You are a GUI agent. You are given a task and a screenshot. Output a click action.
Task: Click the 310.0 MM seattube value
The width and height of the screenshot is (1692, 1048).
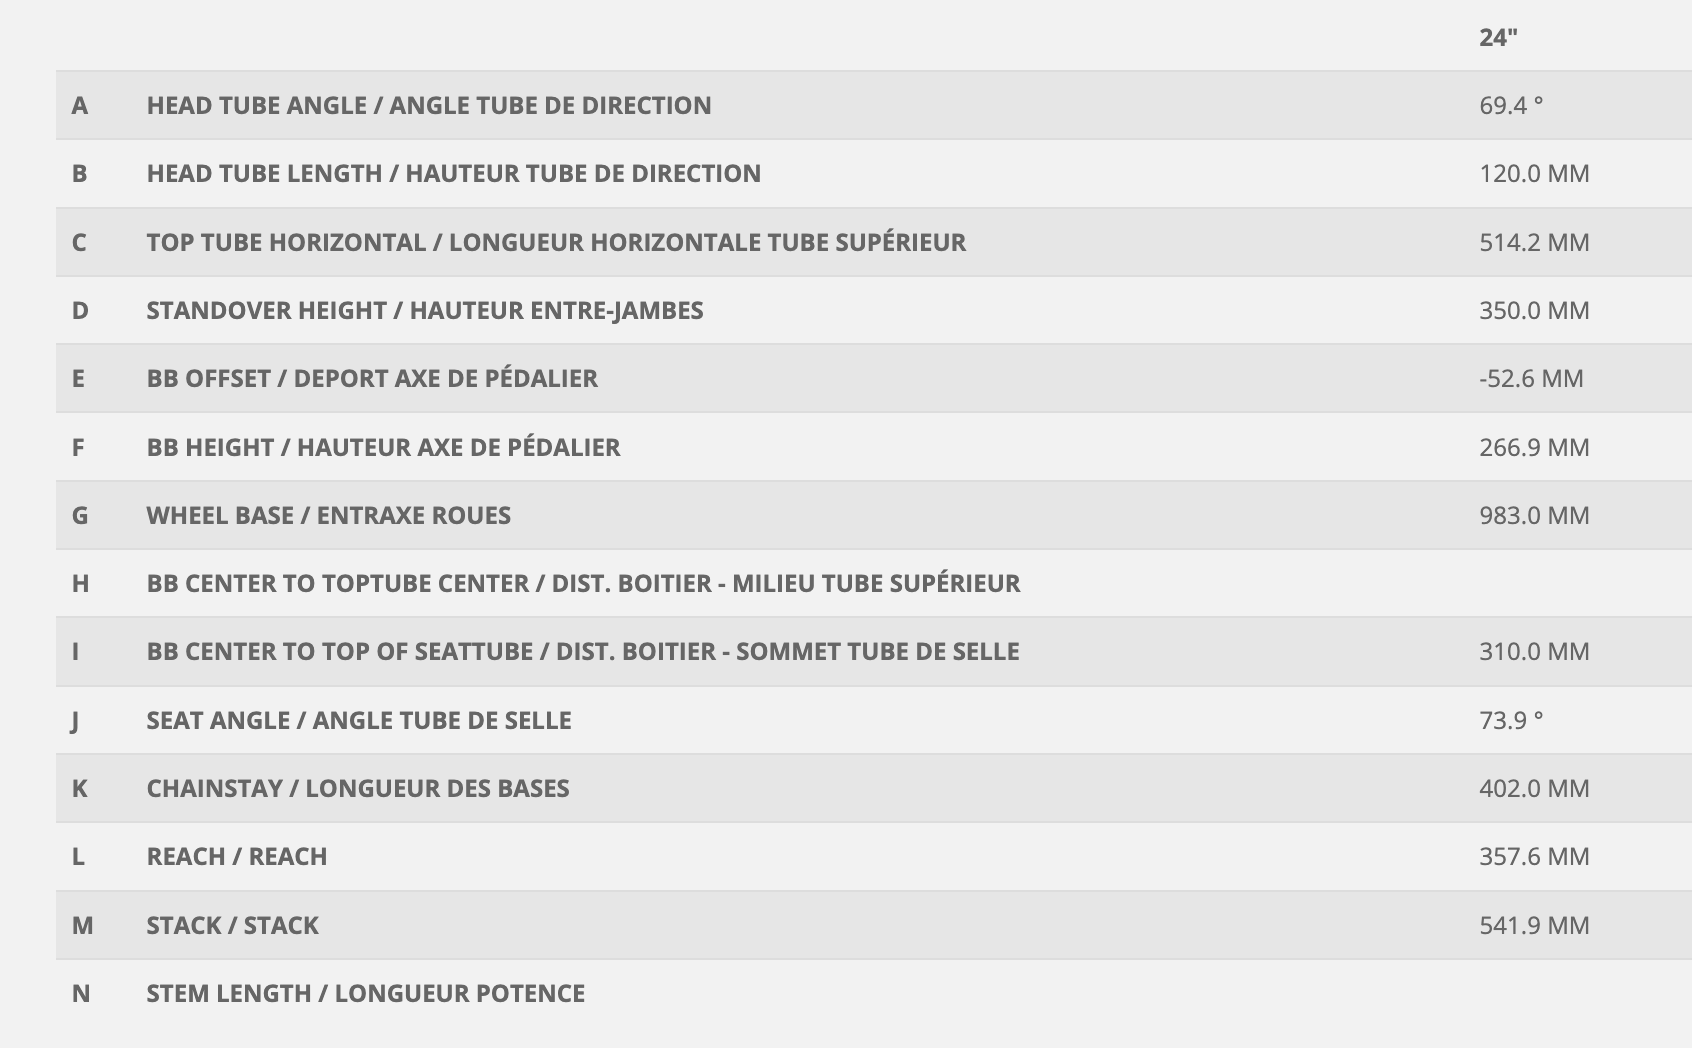pyautogui.click(x=1534, y=652)
